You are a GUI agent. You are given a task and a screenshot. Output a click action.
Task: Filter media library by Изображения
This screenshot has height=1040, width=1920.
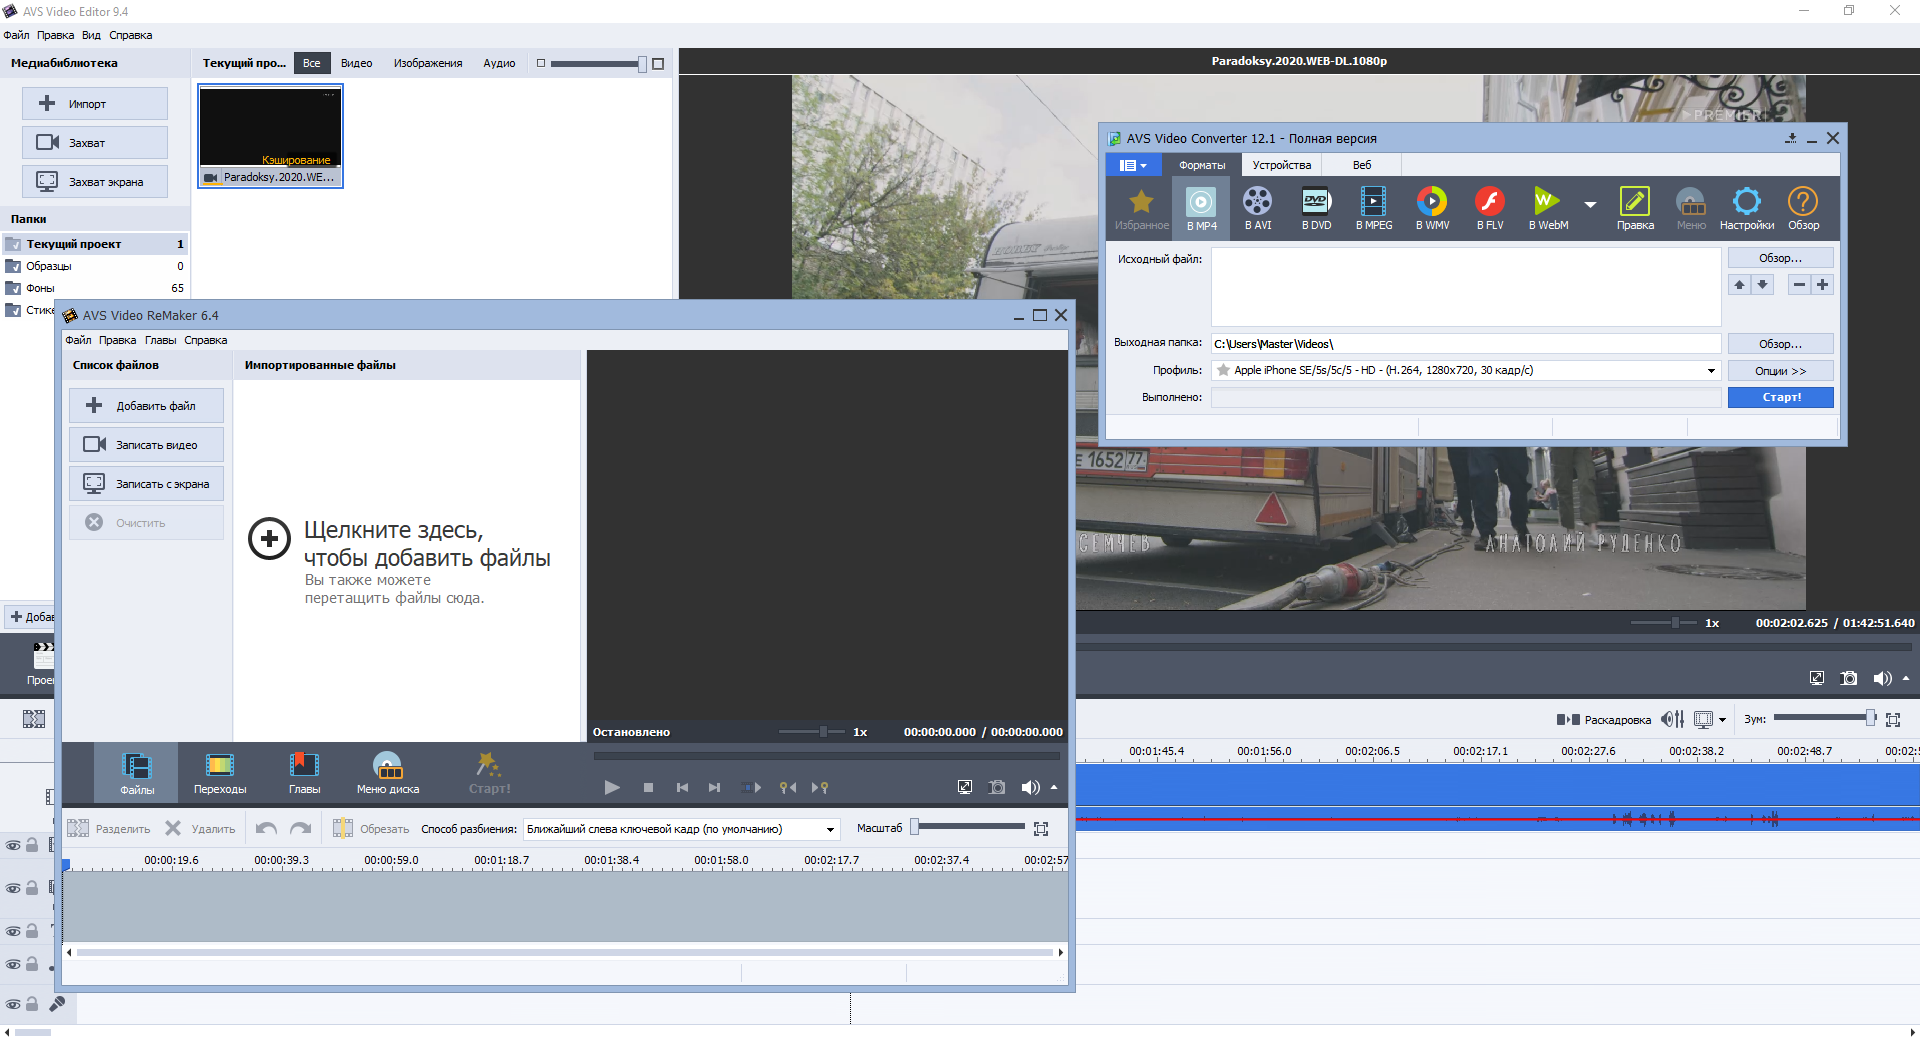tap(428, 63)
